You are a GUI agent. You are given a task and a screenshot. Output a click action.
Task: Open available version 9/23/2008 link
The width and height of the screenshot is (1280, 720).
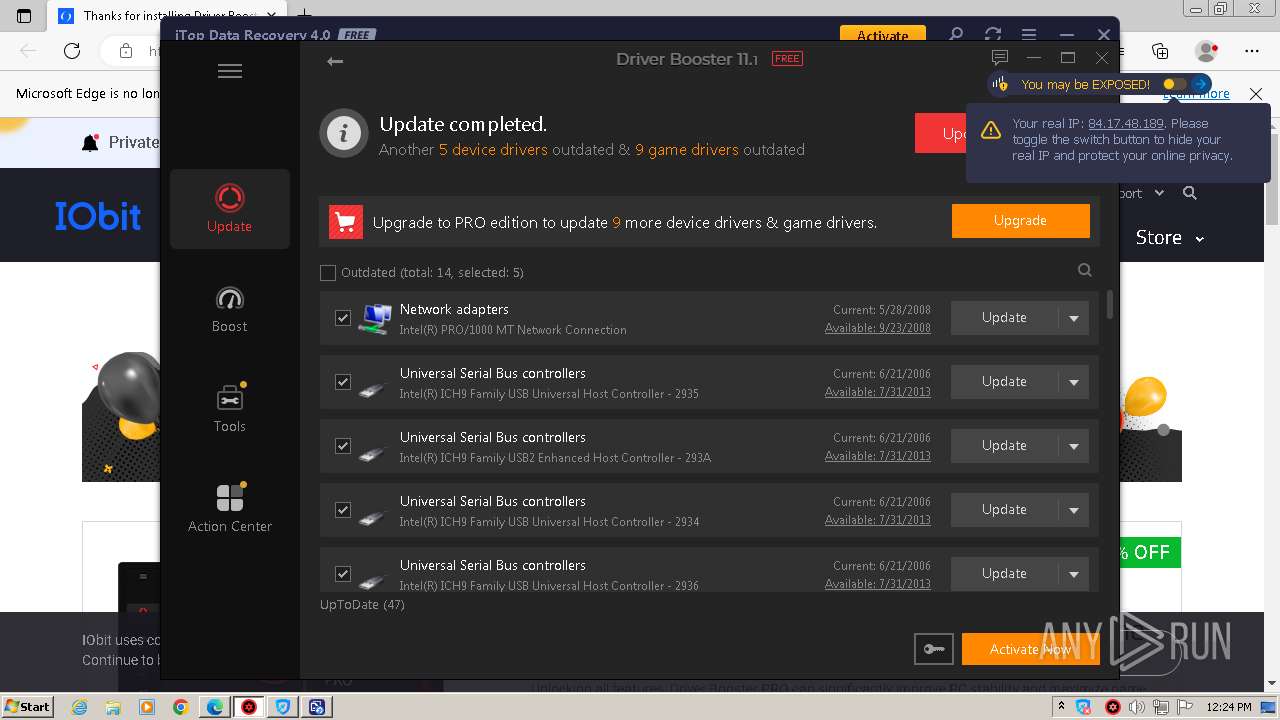coord(877,328)
